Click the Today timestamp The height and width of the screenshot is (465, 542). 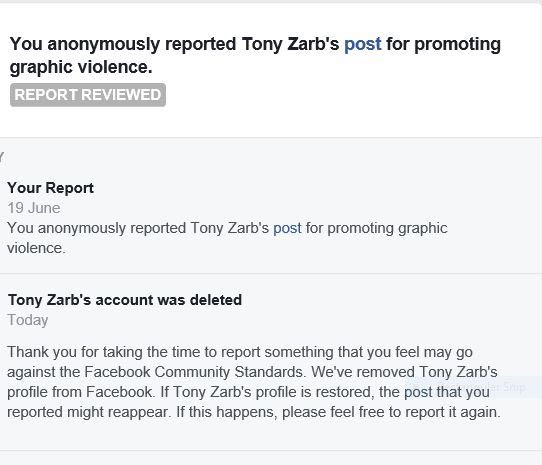coord(28,320)
